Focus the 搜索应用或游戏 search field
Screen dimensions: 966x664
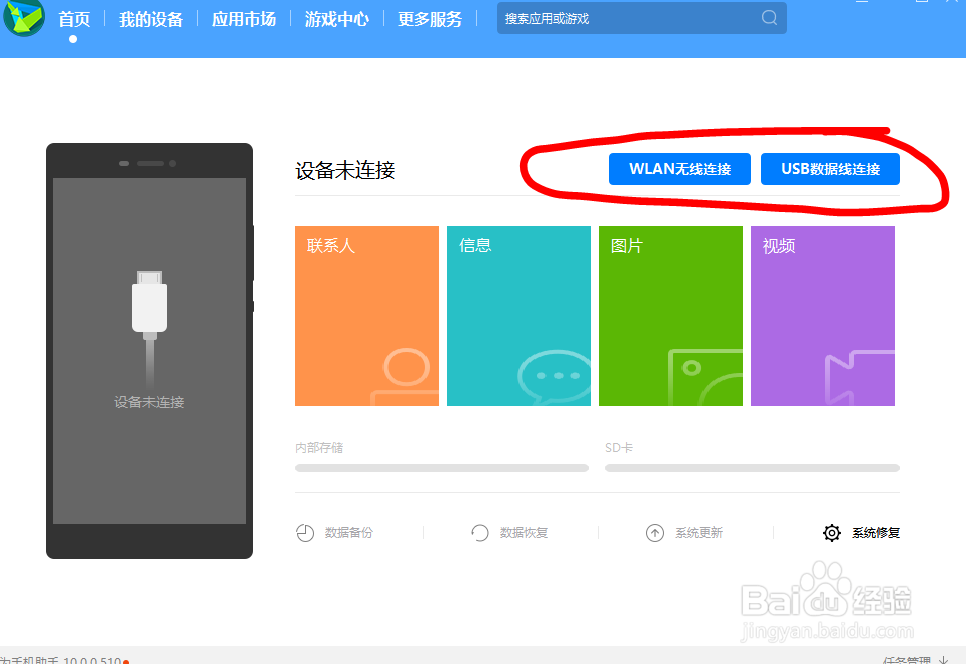pos(641,18)
